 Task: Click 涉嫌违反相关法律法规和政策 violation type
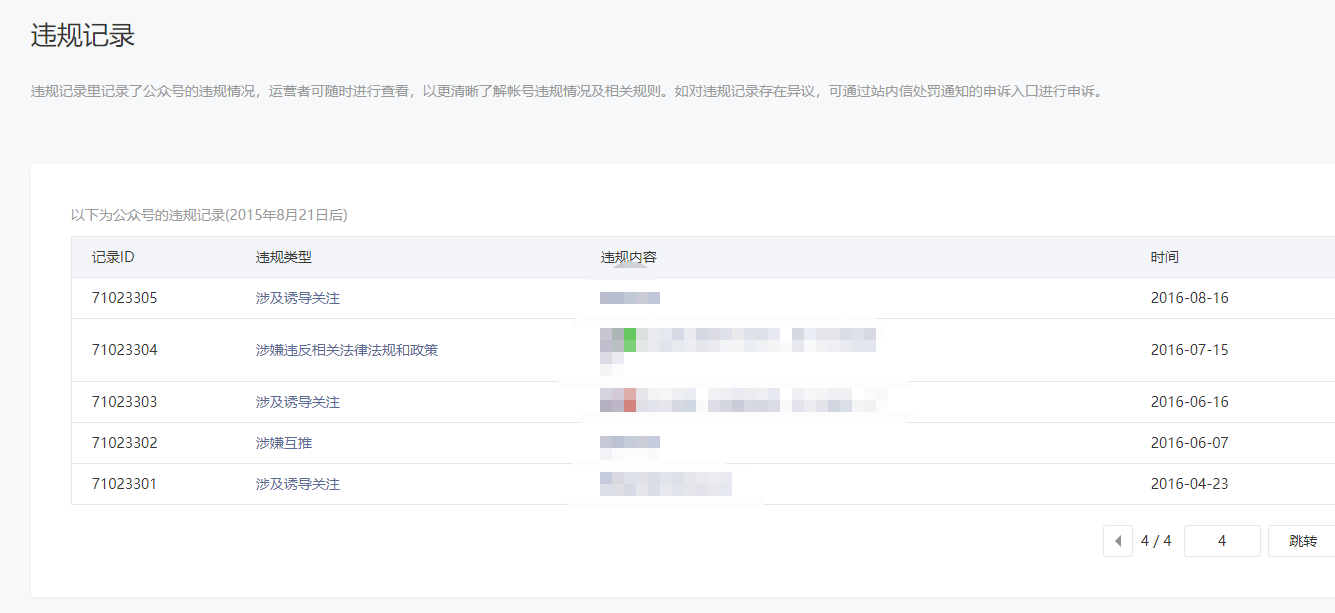point(346,350)
